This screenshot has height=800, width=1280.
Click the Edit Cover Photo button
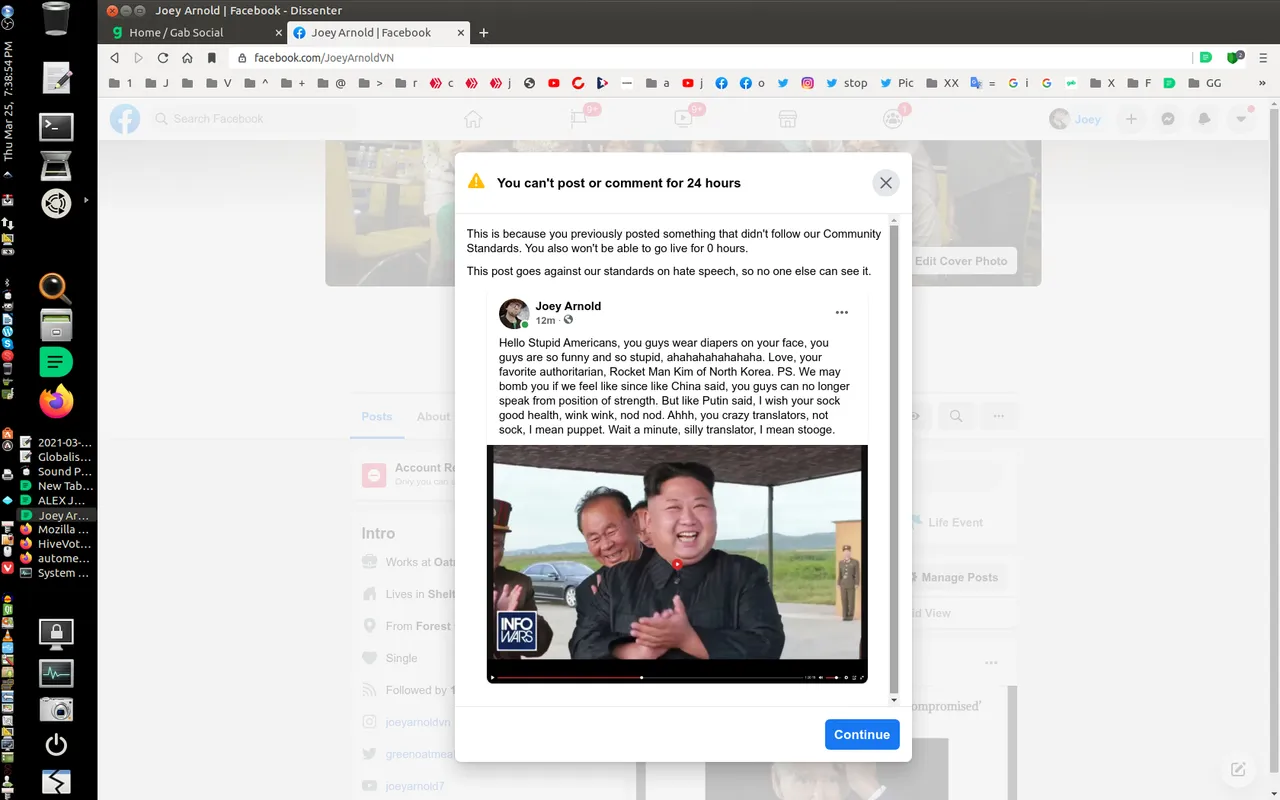pos(961,261)
